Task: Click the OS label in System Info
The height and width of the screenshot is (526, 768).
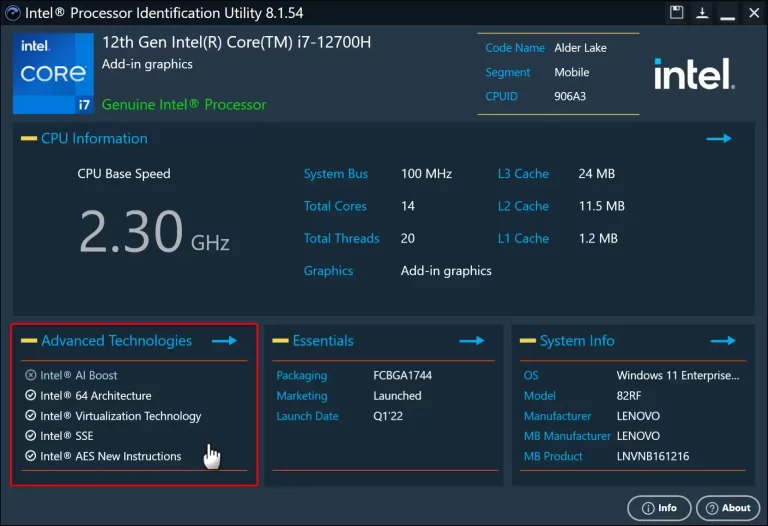Action: [x=531, y=375]
